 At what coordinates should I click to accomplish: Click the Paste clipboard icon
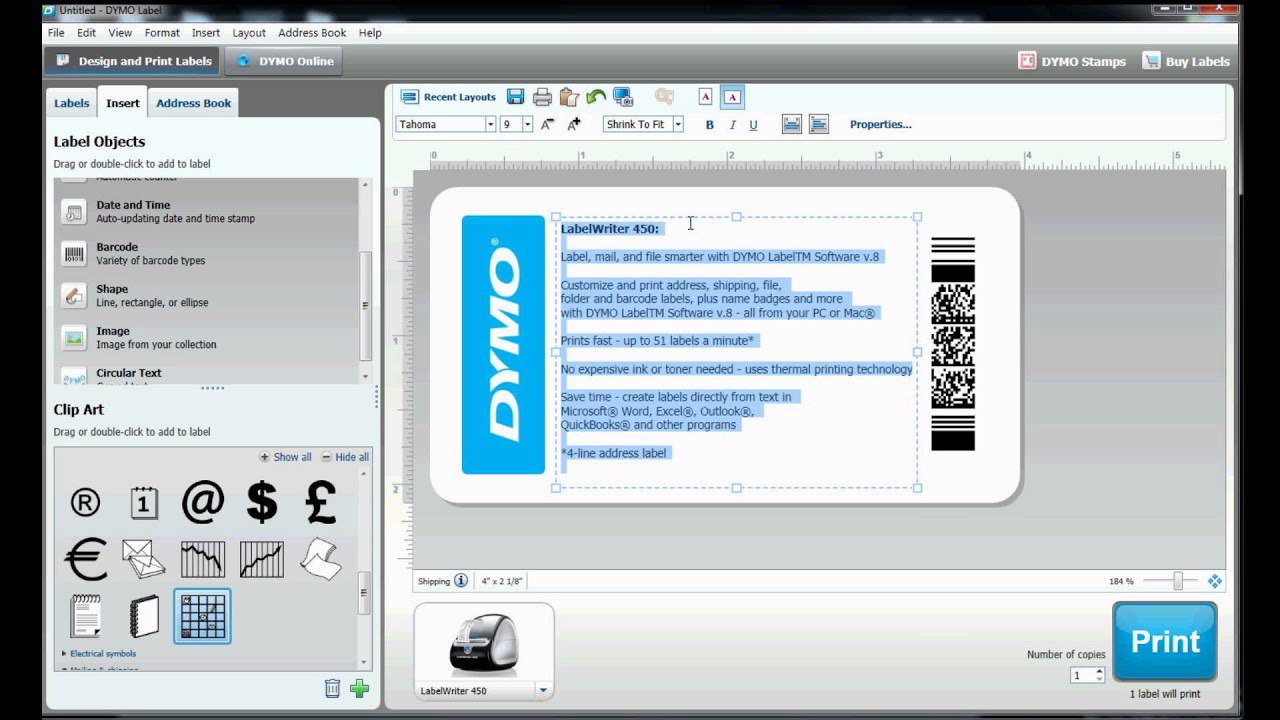pyautogui.click(x=569, y=97)
